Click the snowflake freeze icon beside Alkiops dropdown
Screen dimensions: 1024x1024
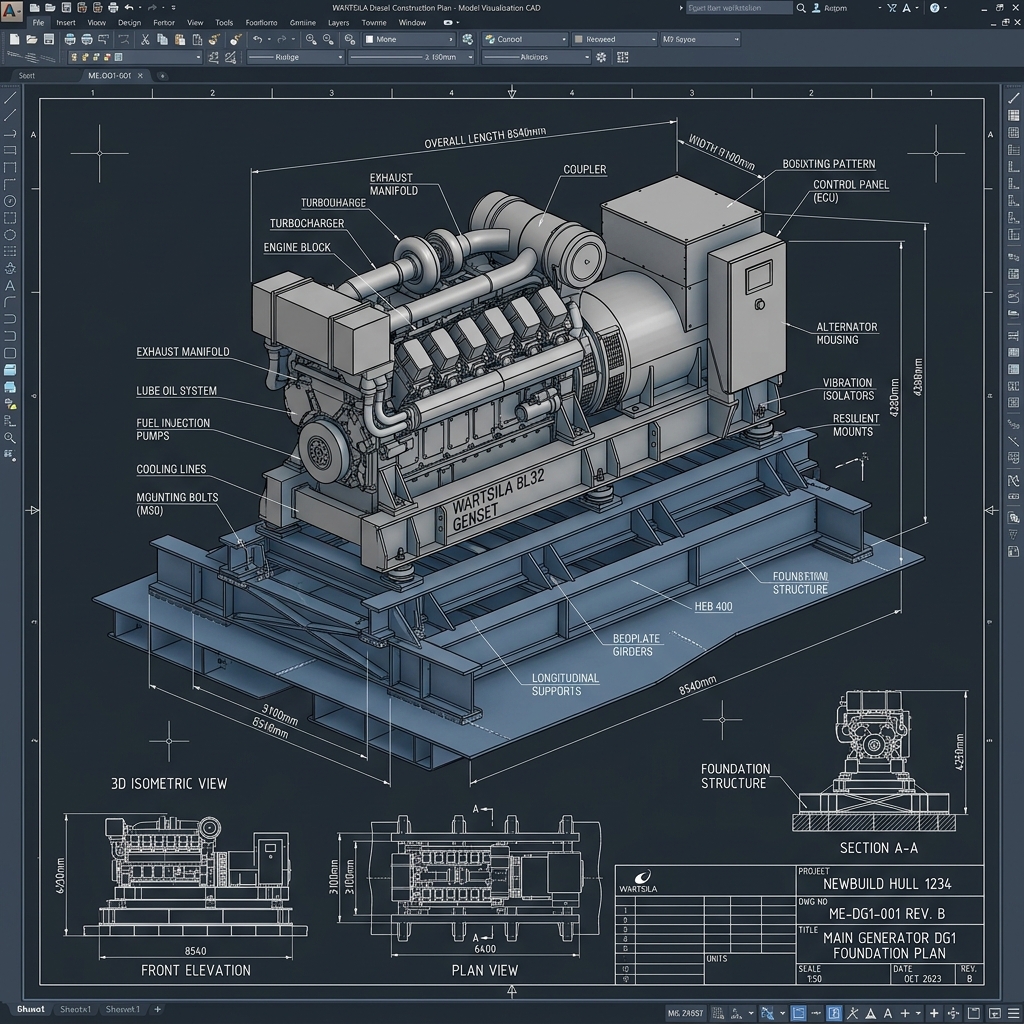coord(601,57)
